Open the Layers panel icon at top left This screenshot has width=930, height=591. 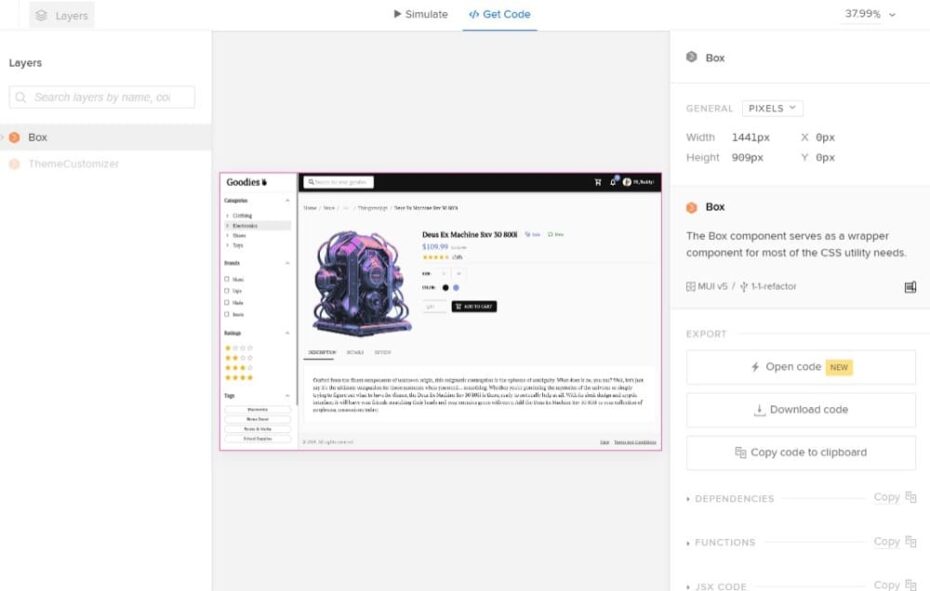point(42,15)
